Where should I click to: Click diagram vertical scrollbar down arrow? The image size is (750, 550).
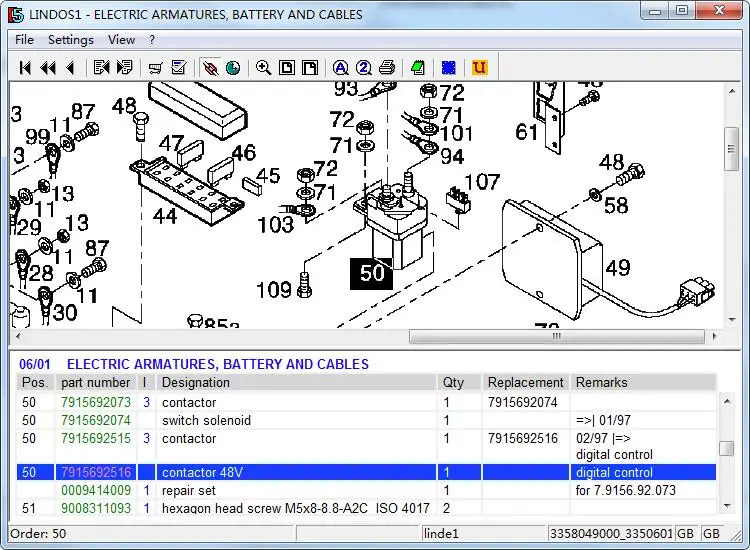pyautogui.click(x=731, y=319)
